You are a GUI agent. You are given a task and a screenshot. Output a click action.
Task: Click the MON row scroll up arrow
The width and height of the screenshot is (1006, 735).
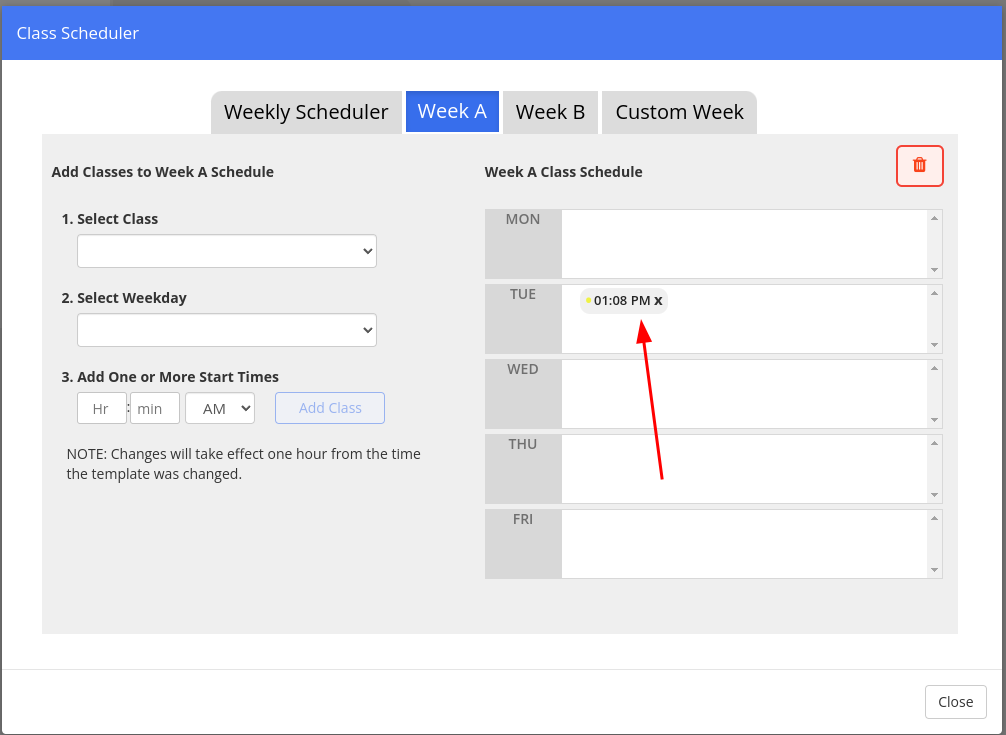(x=935, y=218)
